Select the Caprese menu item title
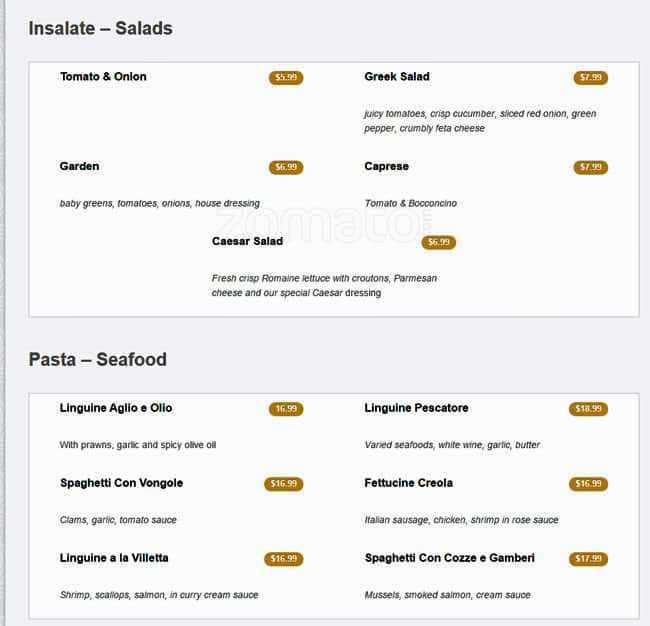Image resolution: width=650 pixels, height=626 pixels. point(386,167)
